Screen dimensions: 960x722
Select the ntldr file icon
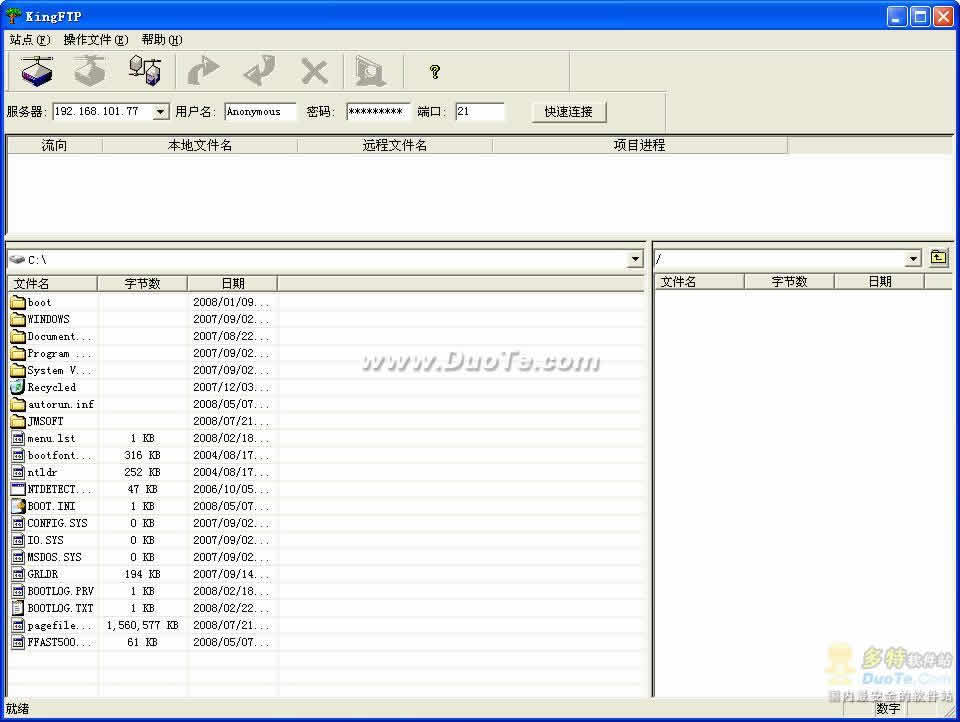coord(18,473)
